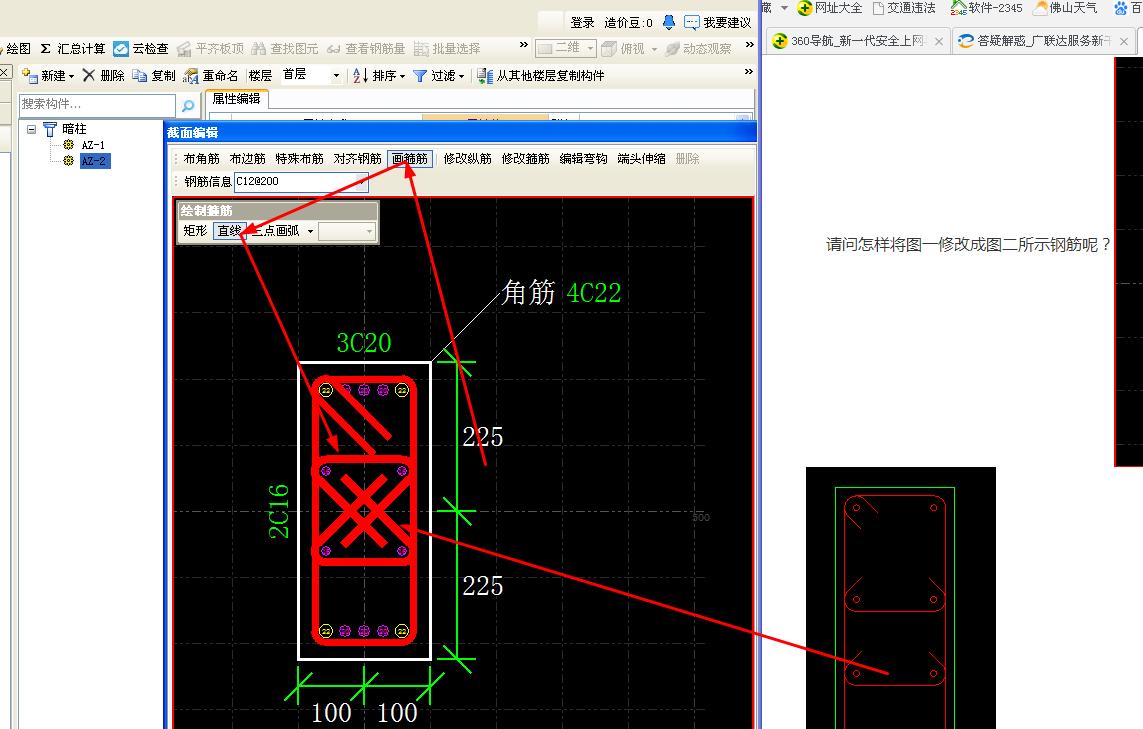Click the 布角筋 button in 截面编辑
The height and width of the screenshot is (729, 1143).
pos(200,157)
